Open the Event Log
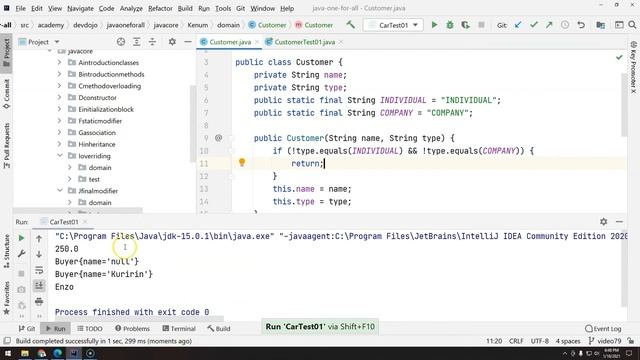 coord(603,329)
